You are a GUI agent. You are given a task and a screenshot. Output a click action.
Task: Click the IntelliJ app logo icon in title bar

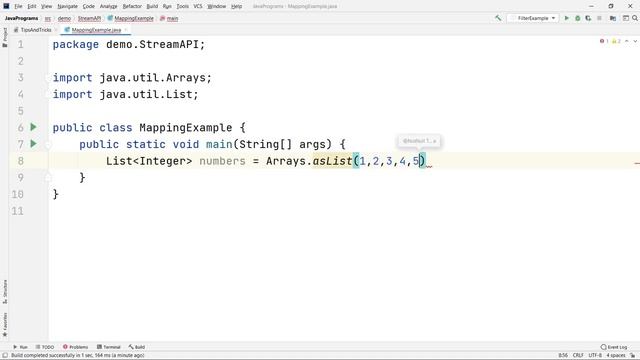pos(6,6)
